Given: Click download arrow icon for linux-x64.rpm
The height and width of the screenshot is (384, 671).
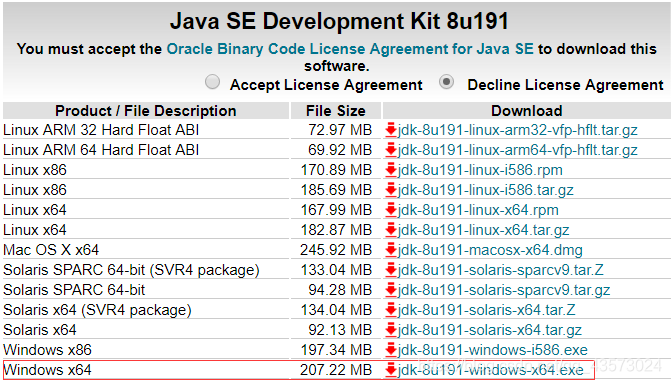Looking at the screenshot, I should tap(391, 210).
